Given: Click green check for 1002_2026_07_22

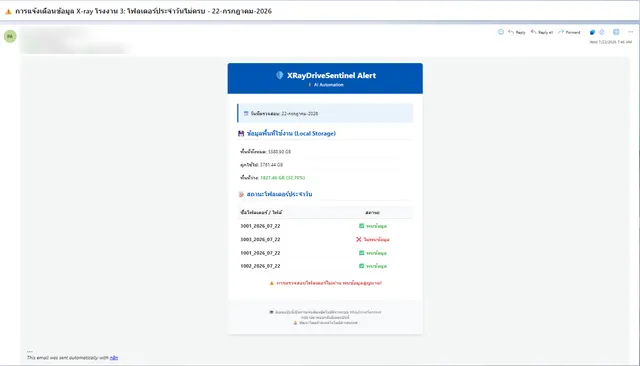Looking at the screenshot, I should (361, 266).
